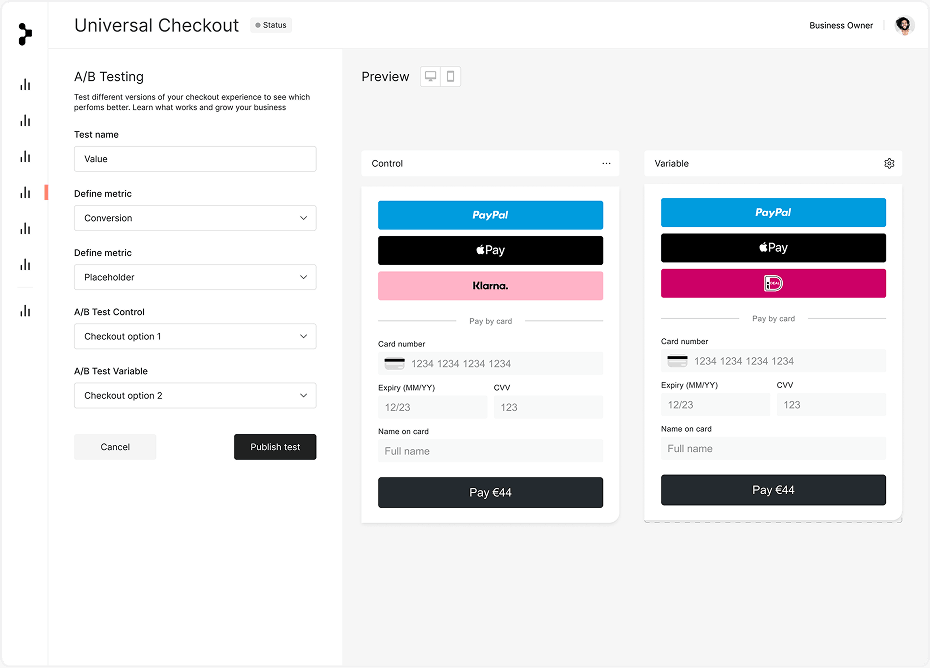Click CVV field in Control preview
The image size is (930, 668).
coord(549,408)
